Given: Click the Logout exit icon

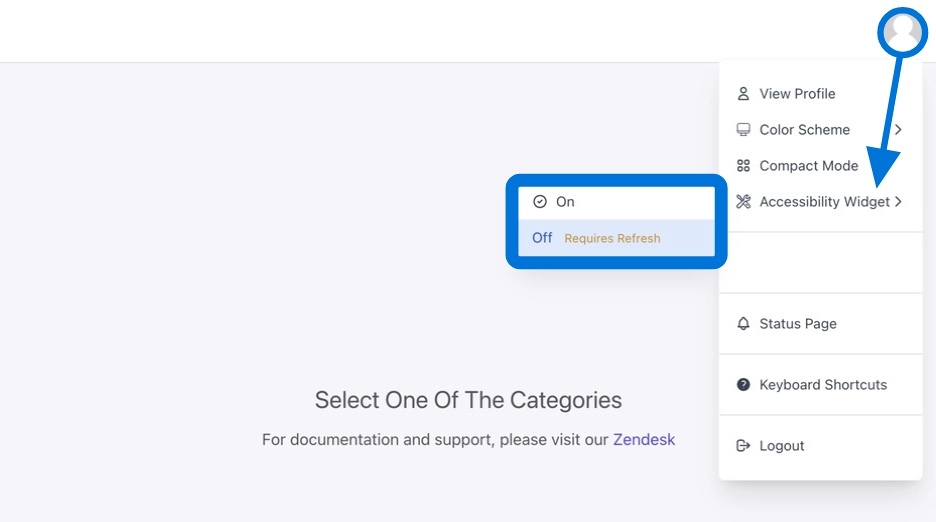Looking at the screenshot, I should click(x=743, y=446).
